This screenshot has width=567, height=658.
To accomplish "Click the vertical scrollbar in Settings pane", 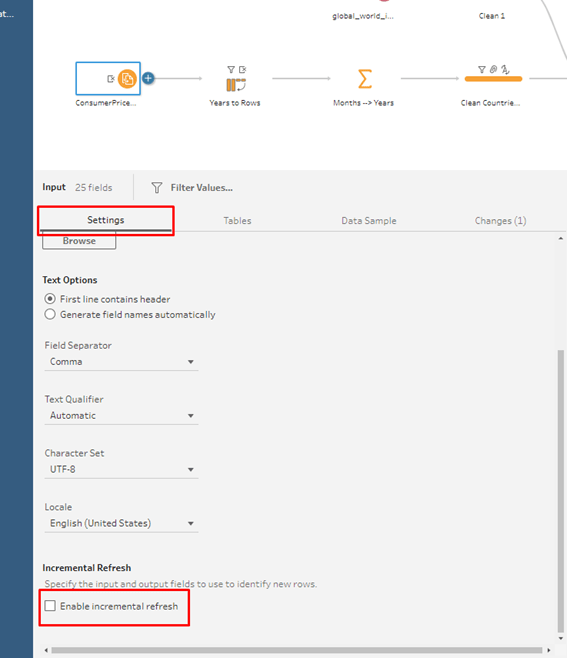I will 561,490.
